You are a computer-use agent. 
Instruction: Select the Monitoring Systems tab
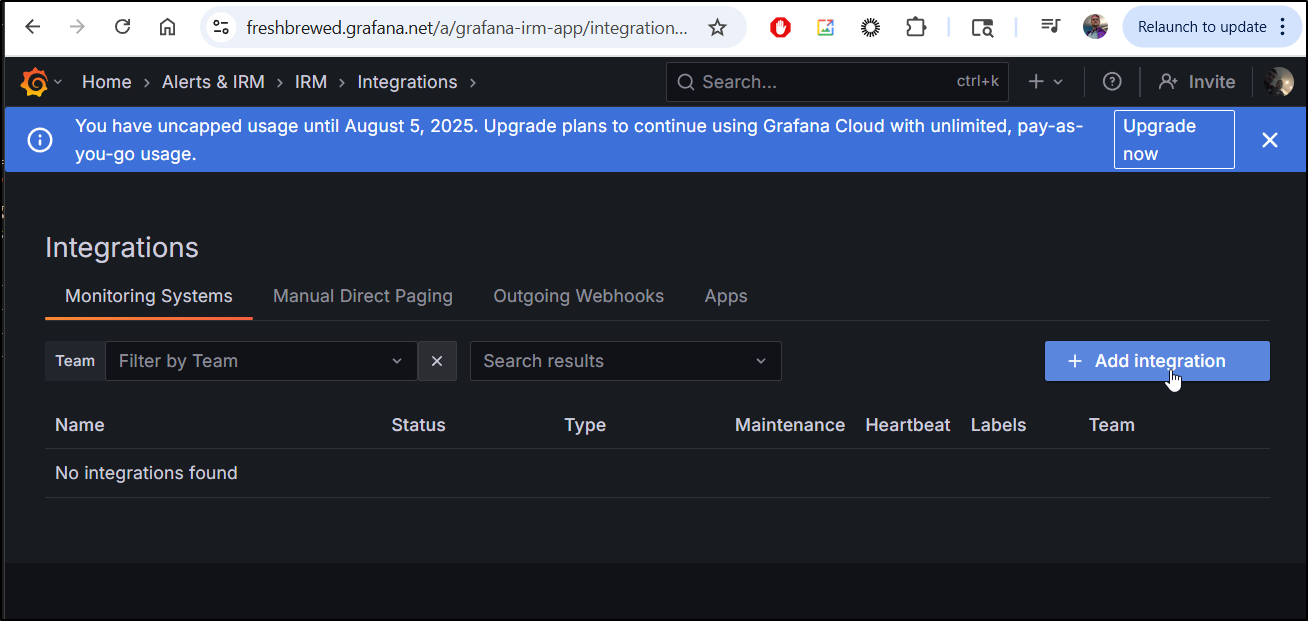click(149, 296)
